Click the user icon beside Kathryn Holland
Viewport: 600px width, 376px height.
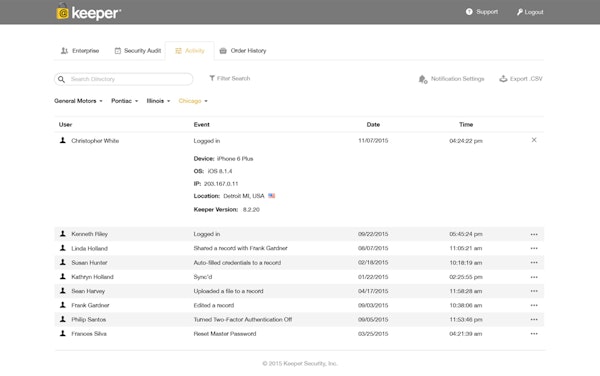click(x=63, y=276)
